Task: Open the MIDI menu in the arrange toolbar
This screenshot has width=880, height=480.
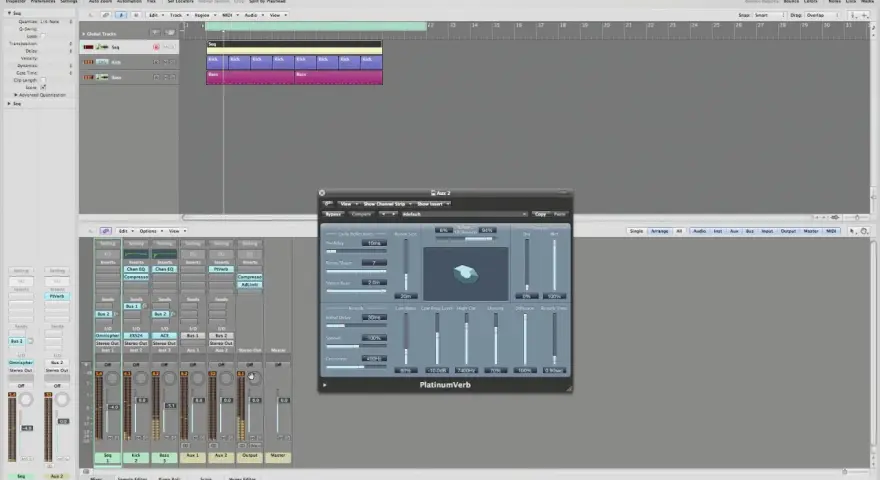Action: coord(230,15)
